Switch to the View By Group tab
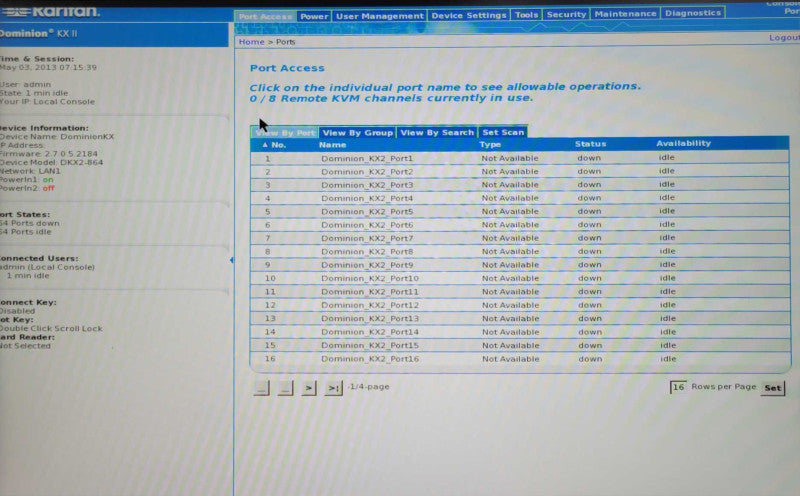Image resolution: width=800 pixels, height=496 pixels. pyautogui.click(x=358, y=133)
